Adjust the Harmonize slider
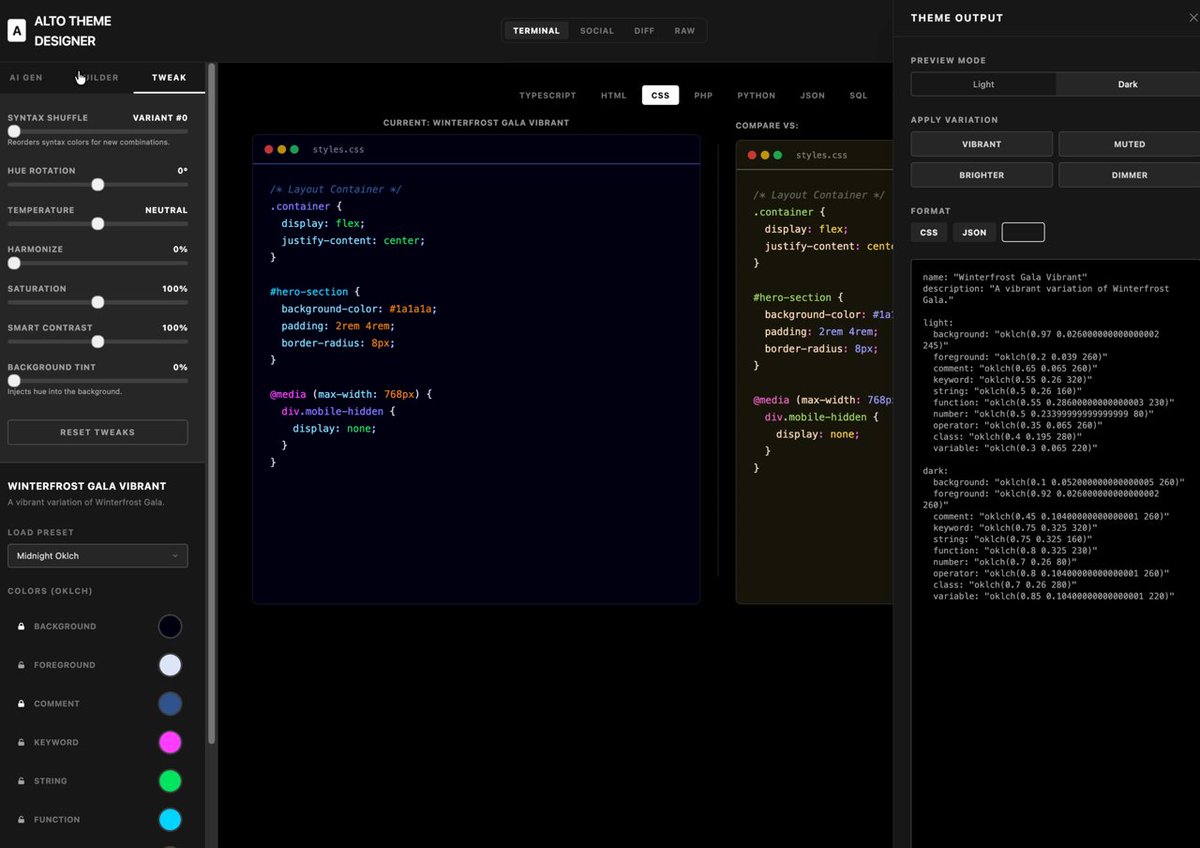Screen dimensions: 1200x848 click(97, 263)
